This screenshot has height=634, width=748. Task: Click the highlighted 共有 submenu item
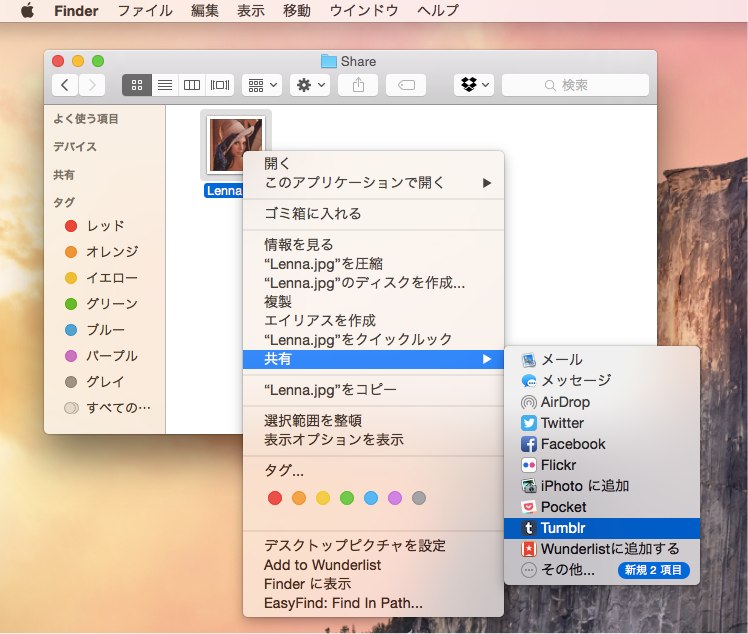coord(373,359)
